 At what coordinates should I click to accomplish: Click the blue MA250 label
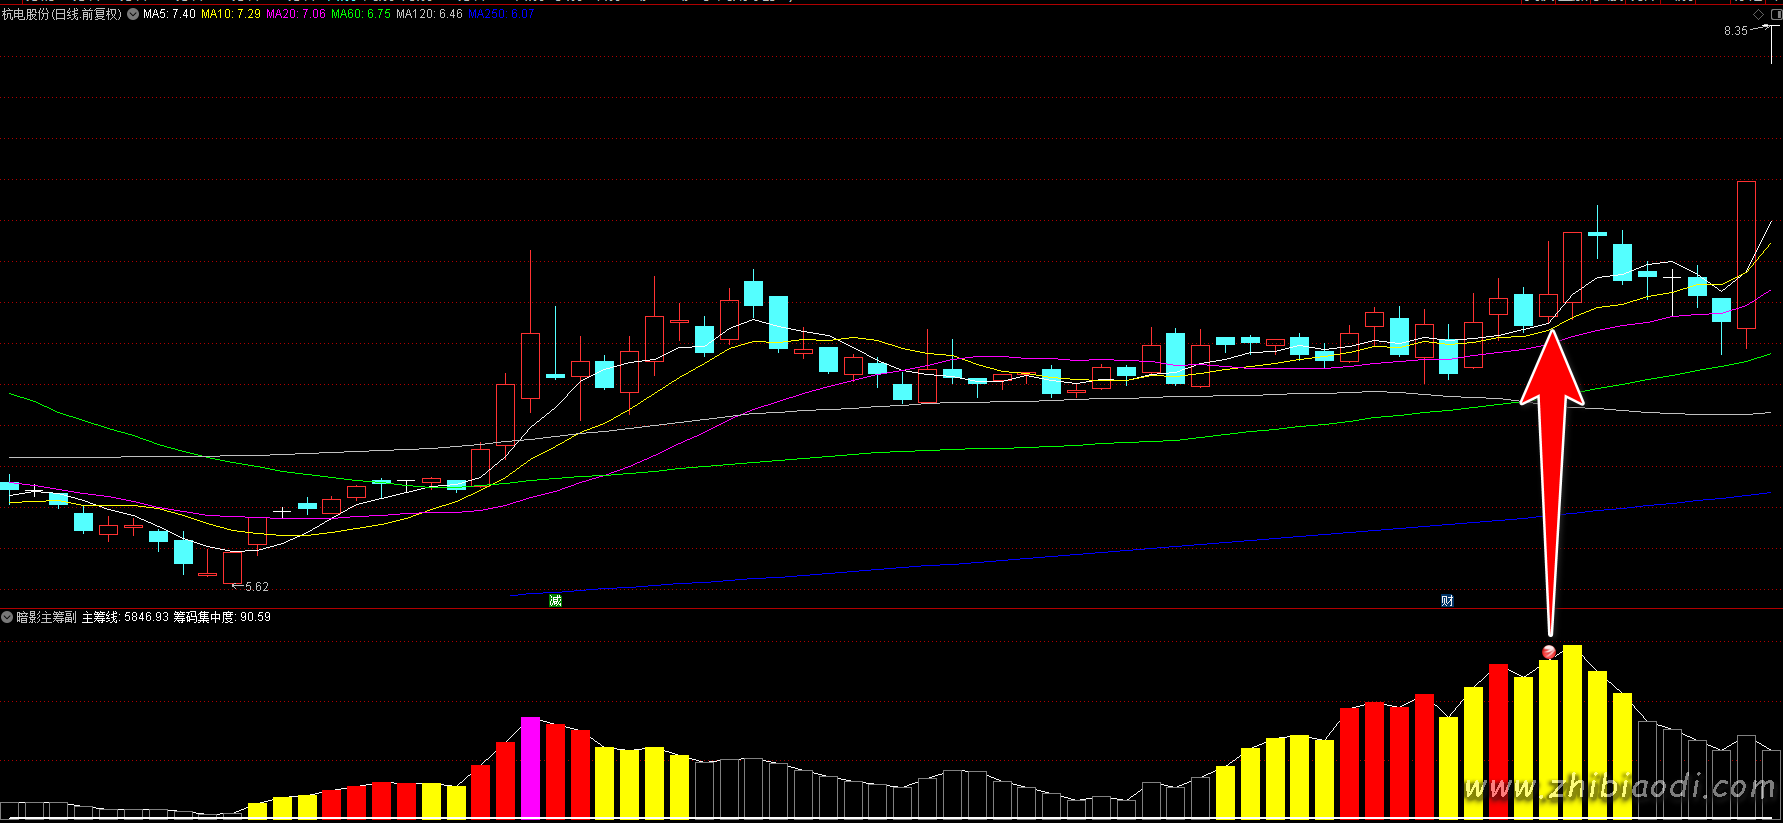(500, 15)
